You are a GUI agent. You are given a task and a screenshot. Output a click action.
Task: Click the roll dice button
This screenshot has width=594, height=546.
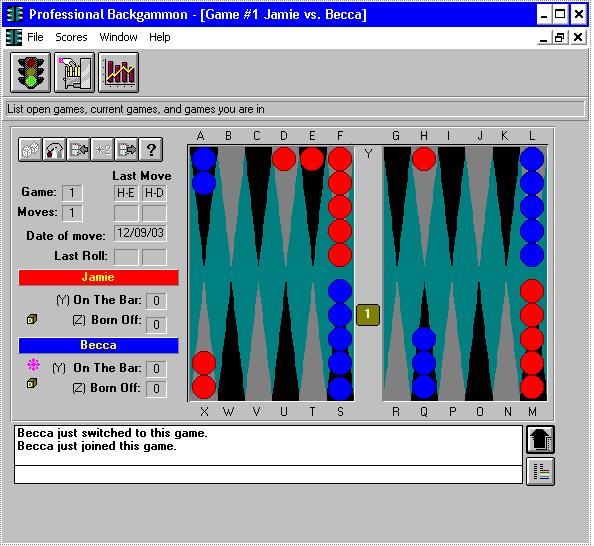click(x=30, y=150)
